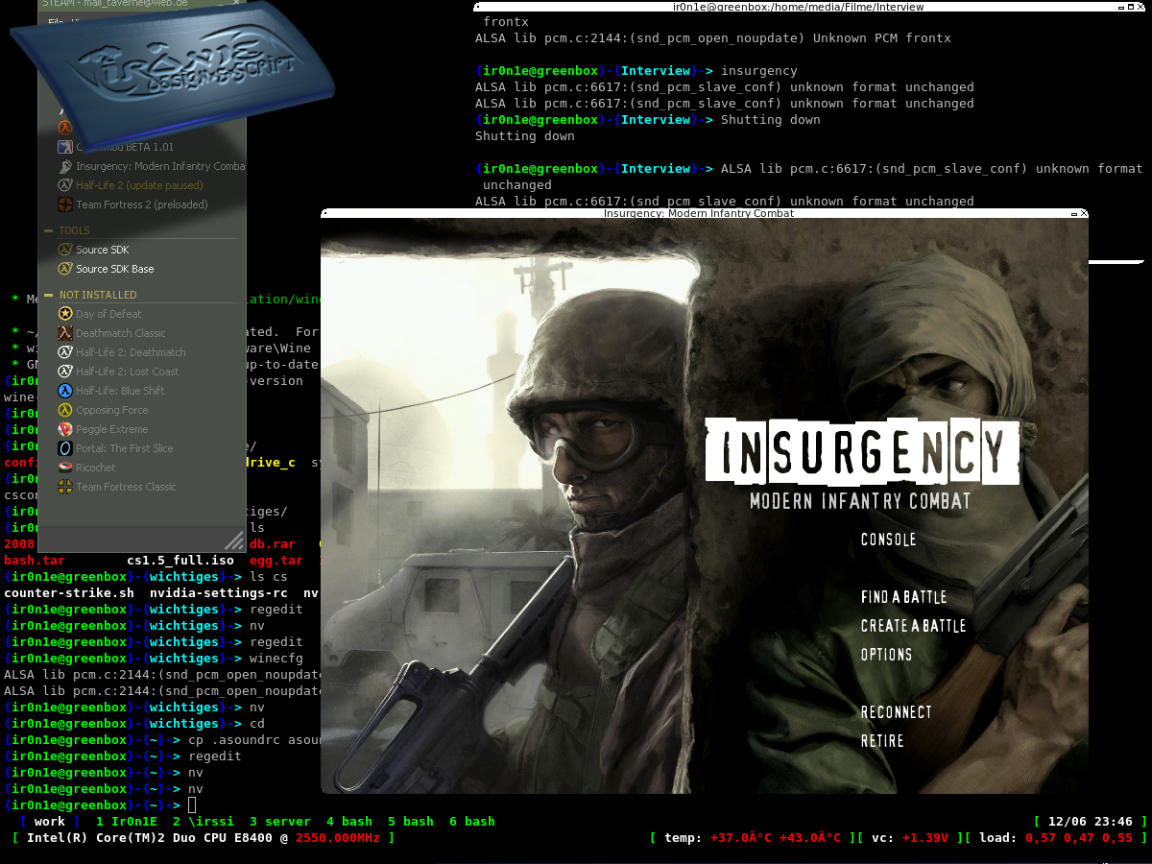Choose CREATE A BATTLE in Insurgency

pyautogui.click(x=913, y=625)
